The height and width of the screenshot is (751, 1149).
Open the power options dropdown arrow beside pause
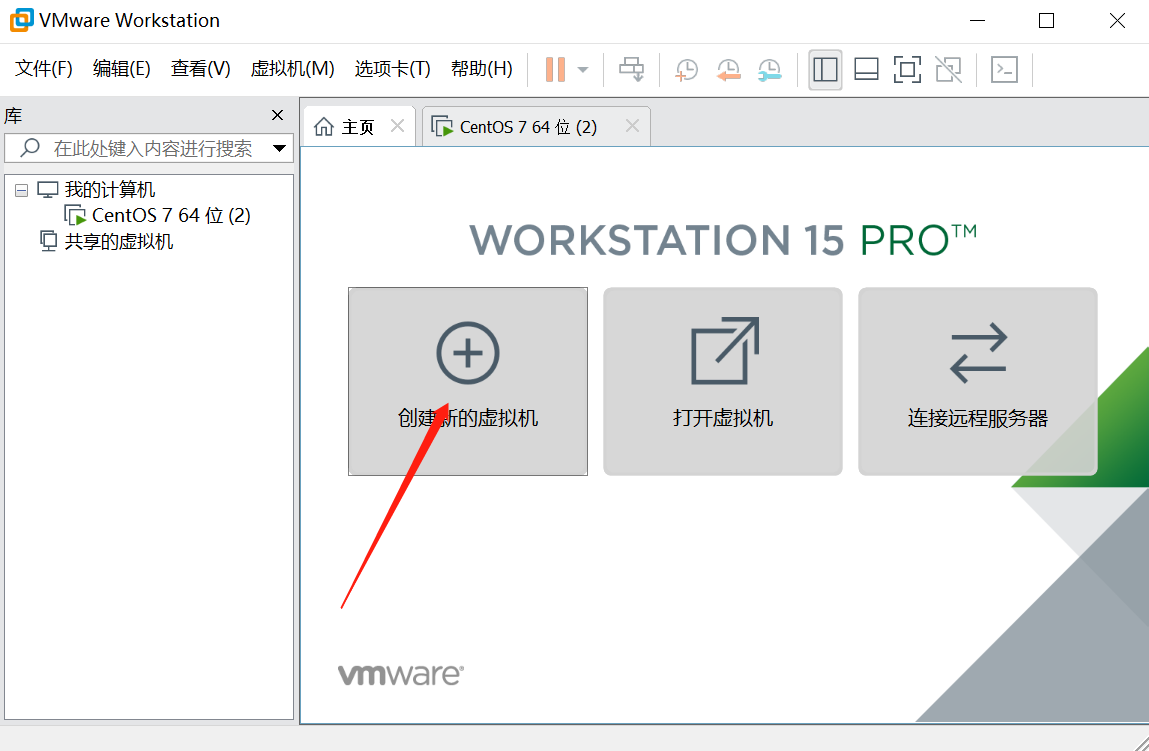pyautogui.click(x=583, y=70)
